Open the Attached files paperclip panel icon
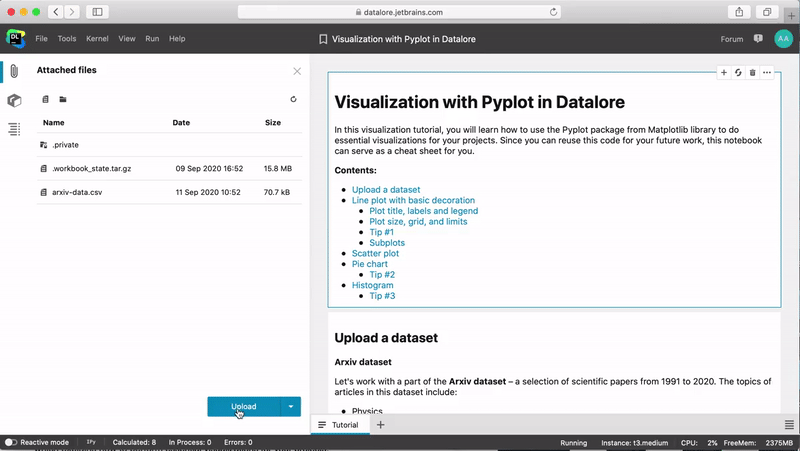This screenshot has height=451, width=800. point(14,71)
